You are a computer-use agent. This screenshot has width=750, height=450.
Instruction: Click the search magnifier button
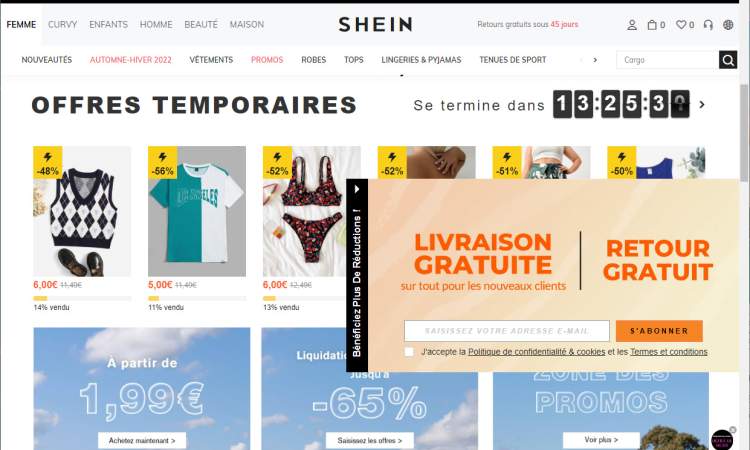(728, 60)
